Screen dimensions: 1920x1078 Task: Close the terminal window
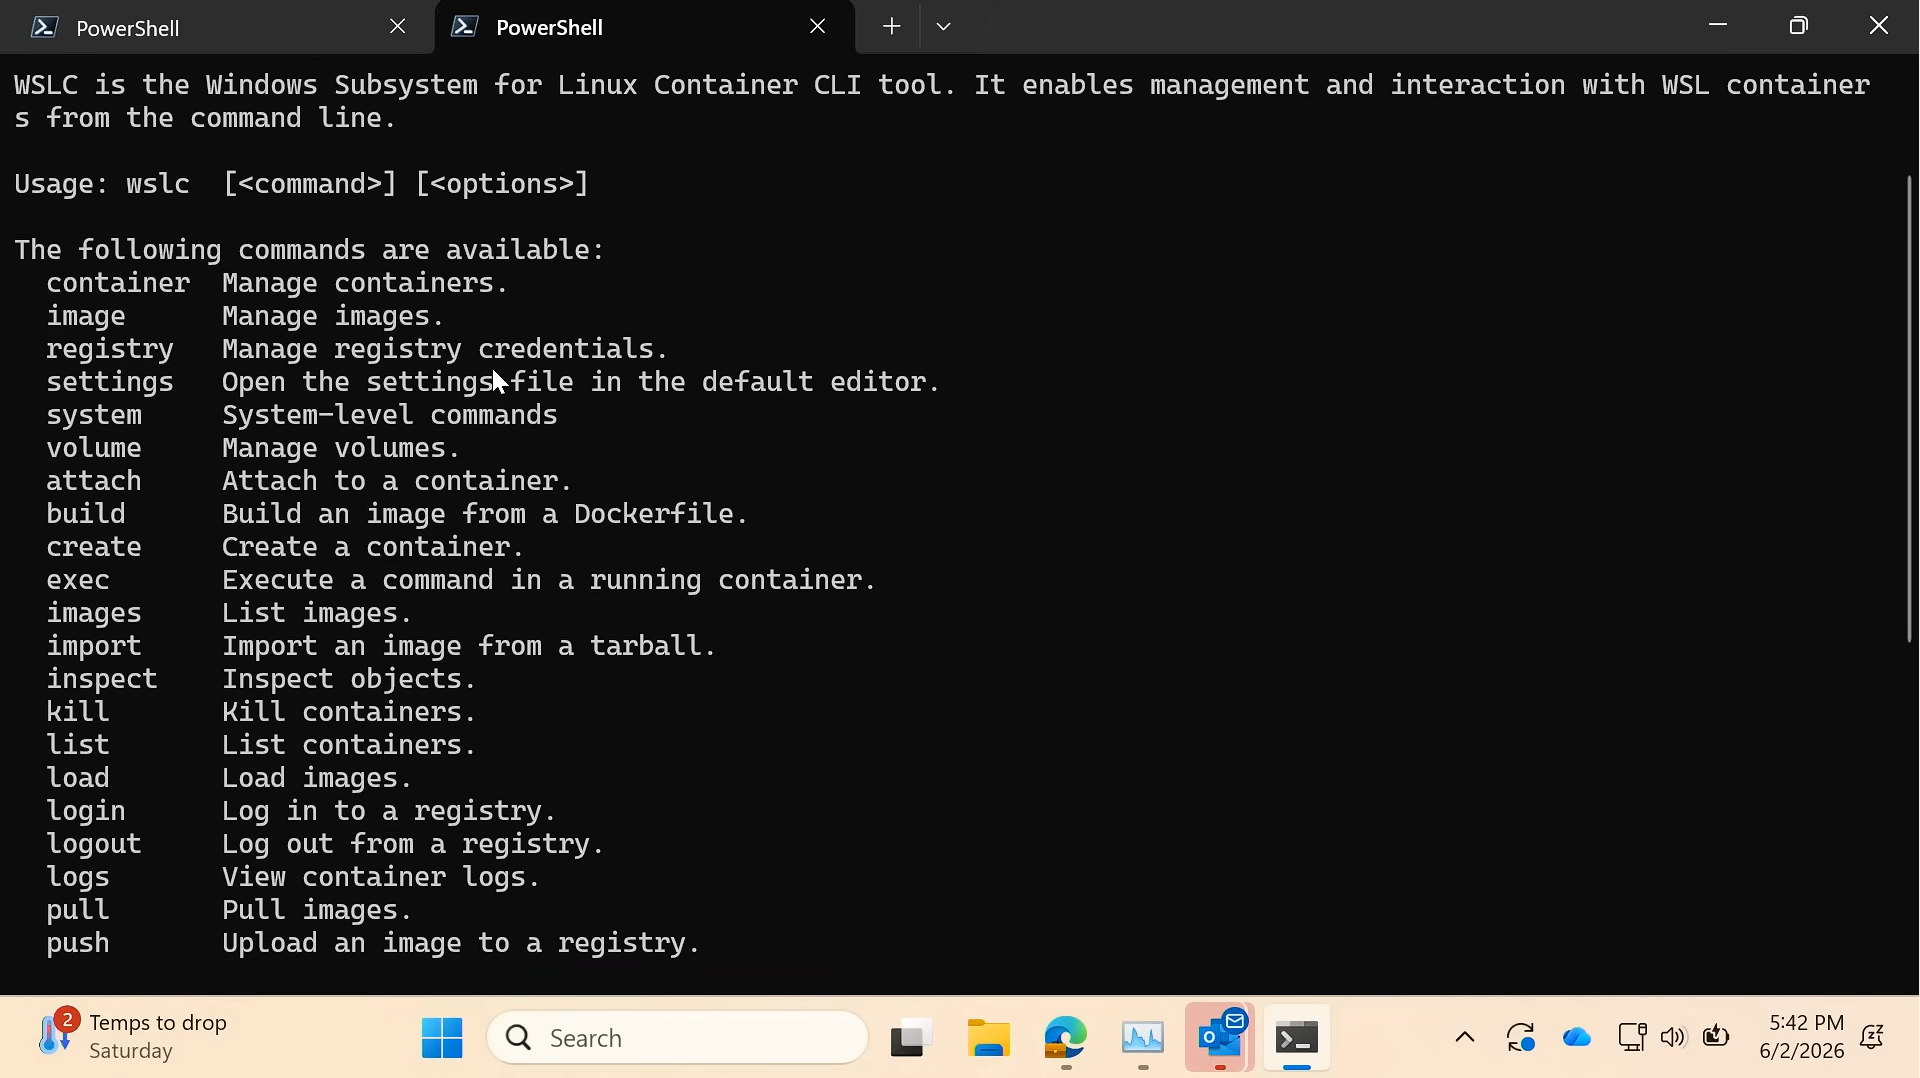point(1880,26)
